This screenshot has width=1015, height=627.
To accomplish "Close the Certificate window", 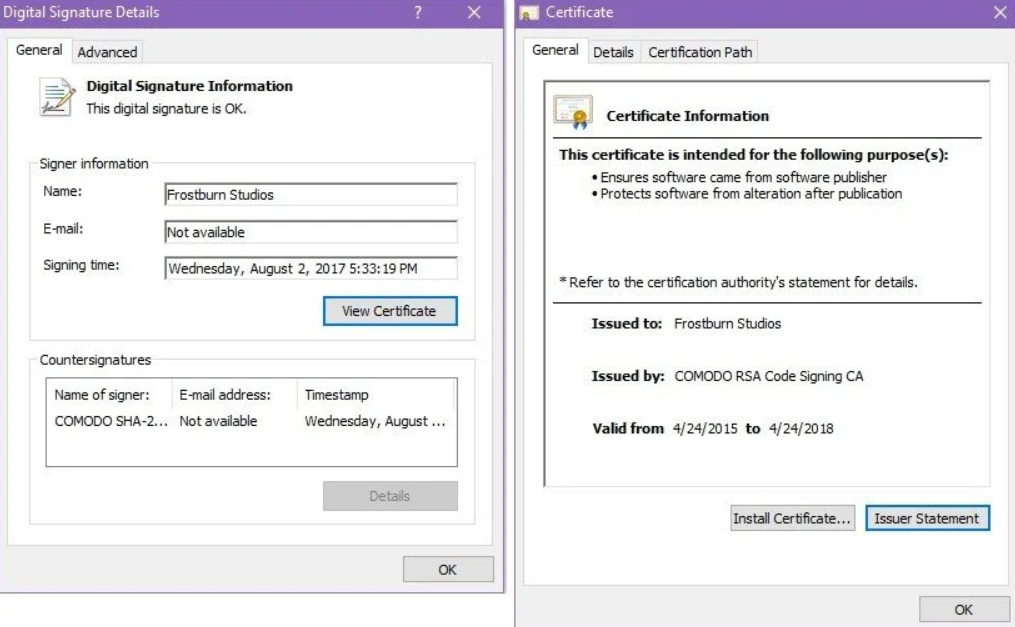I will pos(1000,12).
